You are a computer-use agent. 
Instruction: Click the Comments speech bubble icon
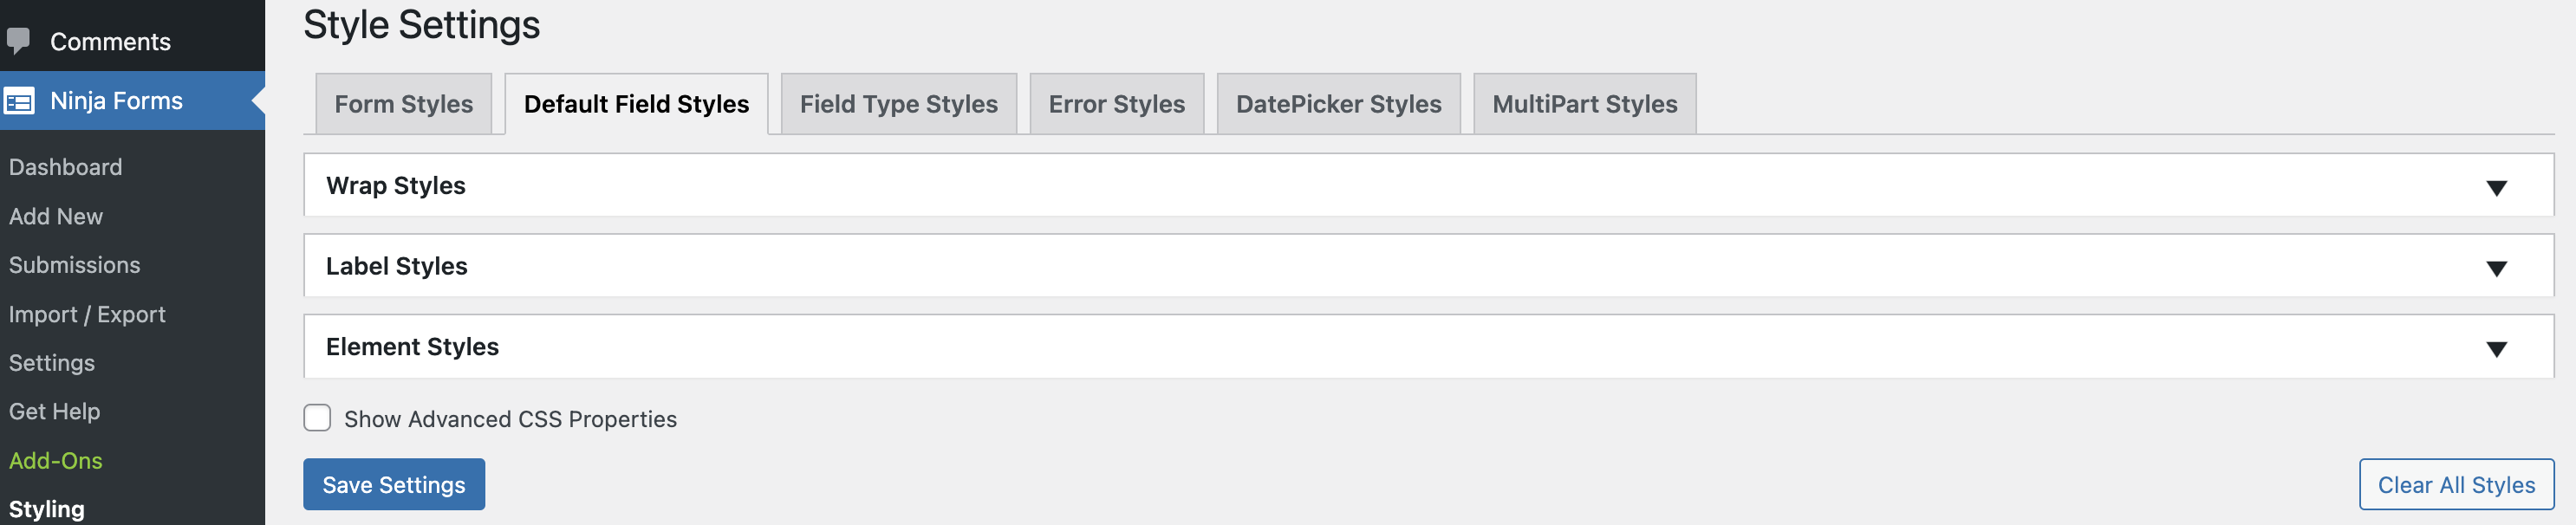point(18,41)
